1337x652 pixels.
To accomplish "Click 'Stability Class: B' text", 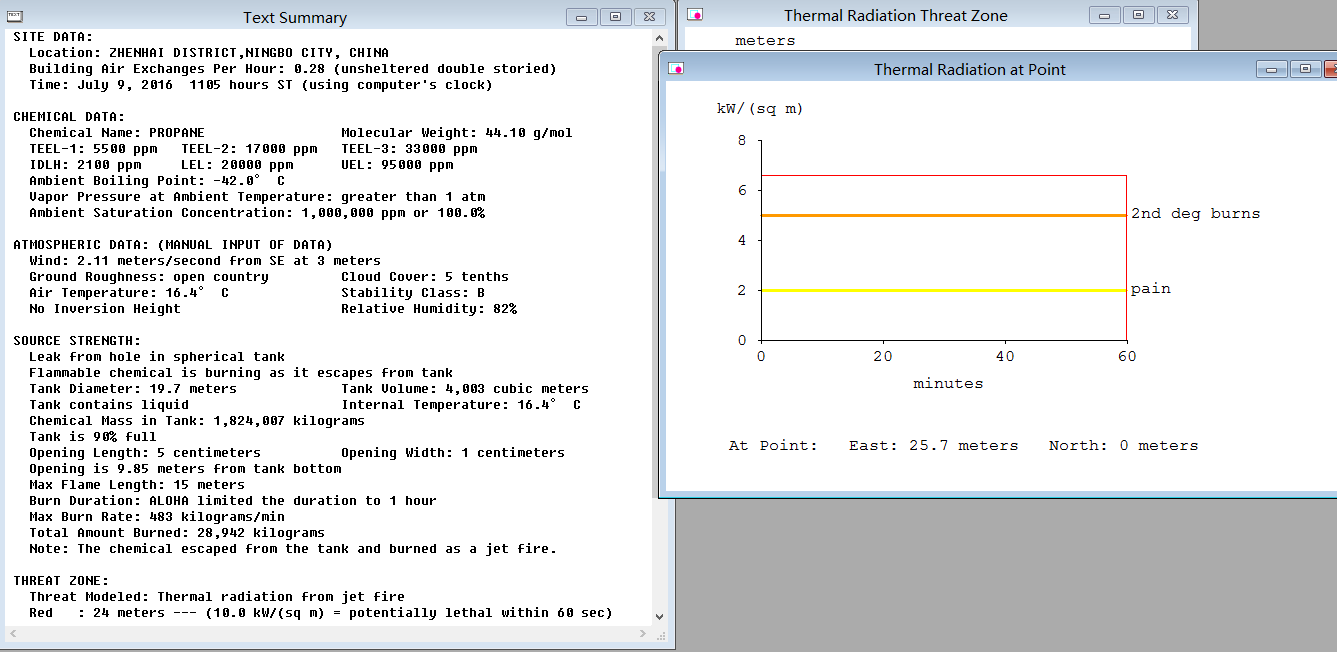I will [x=413, y=293].
